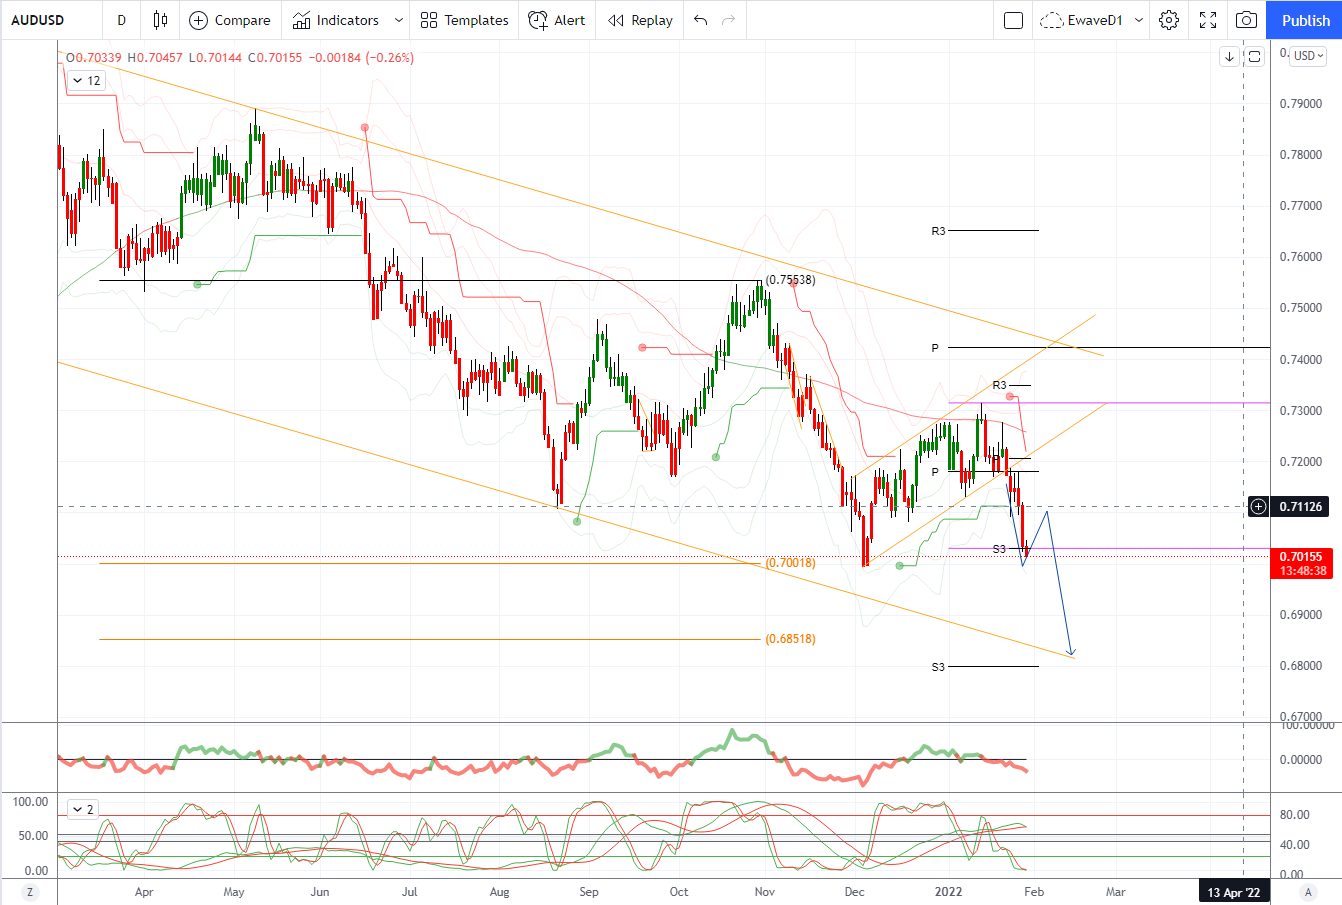Viewport: 1342px width, 905px height.
Task: Expand the 12 indicators legend
Action: click(85, 81)
